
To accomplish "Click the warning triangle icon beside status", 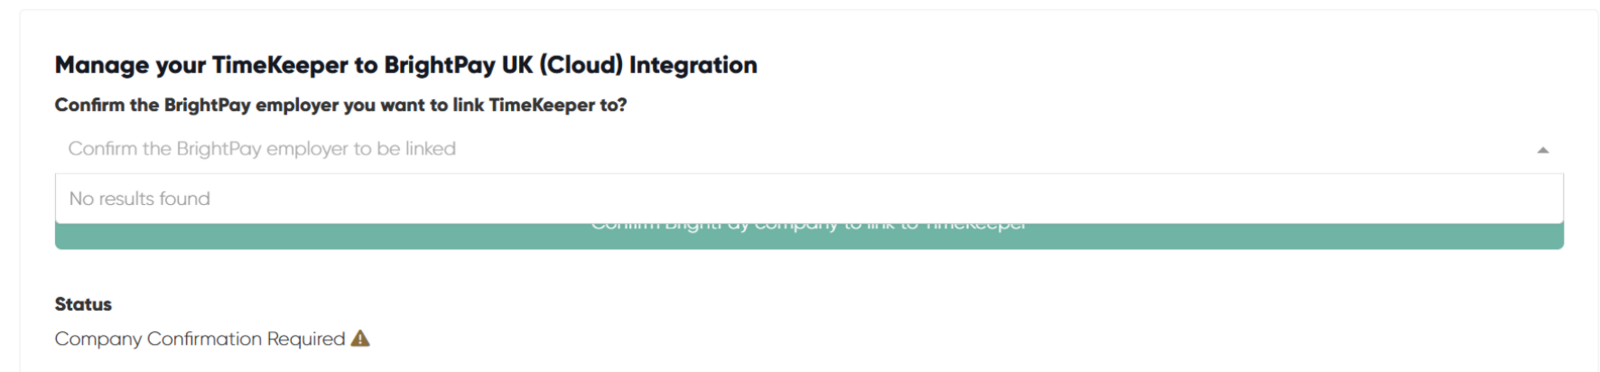I will pyautogui.click(x=360, y=338).
